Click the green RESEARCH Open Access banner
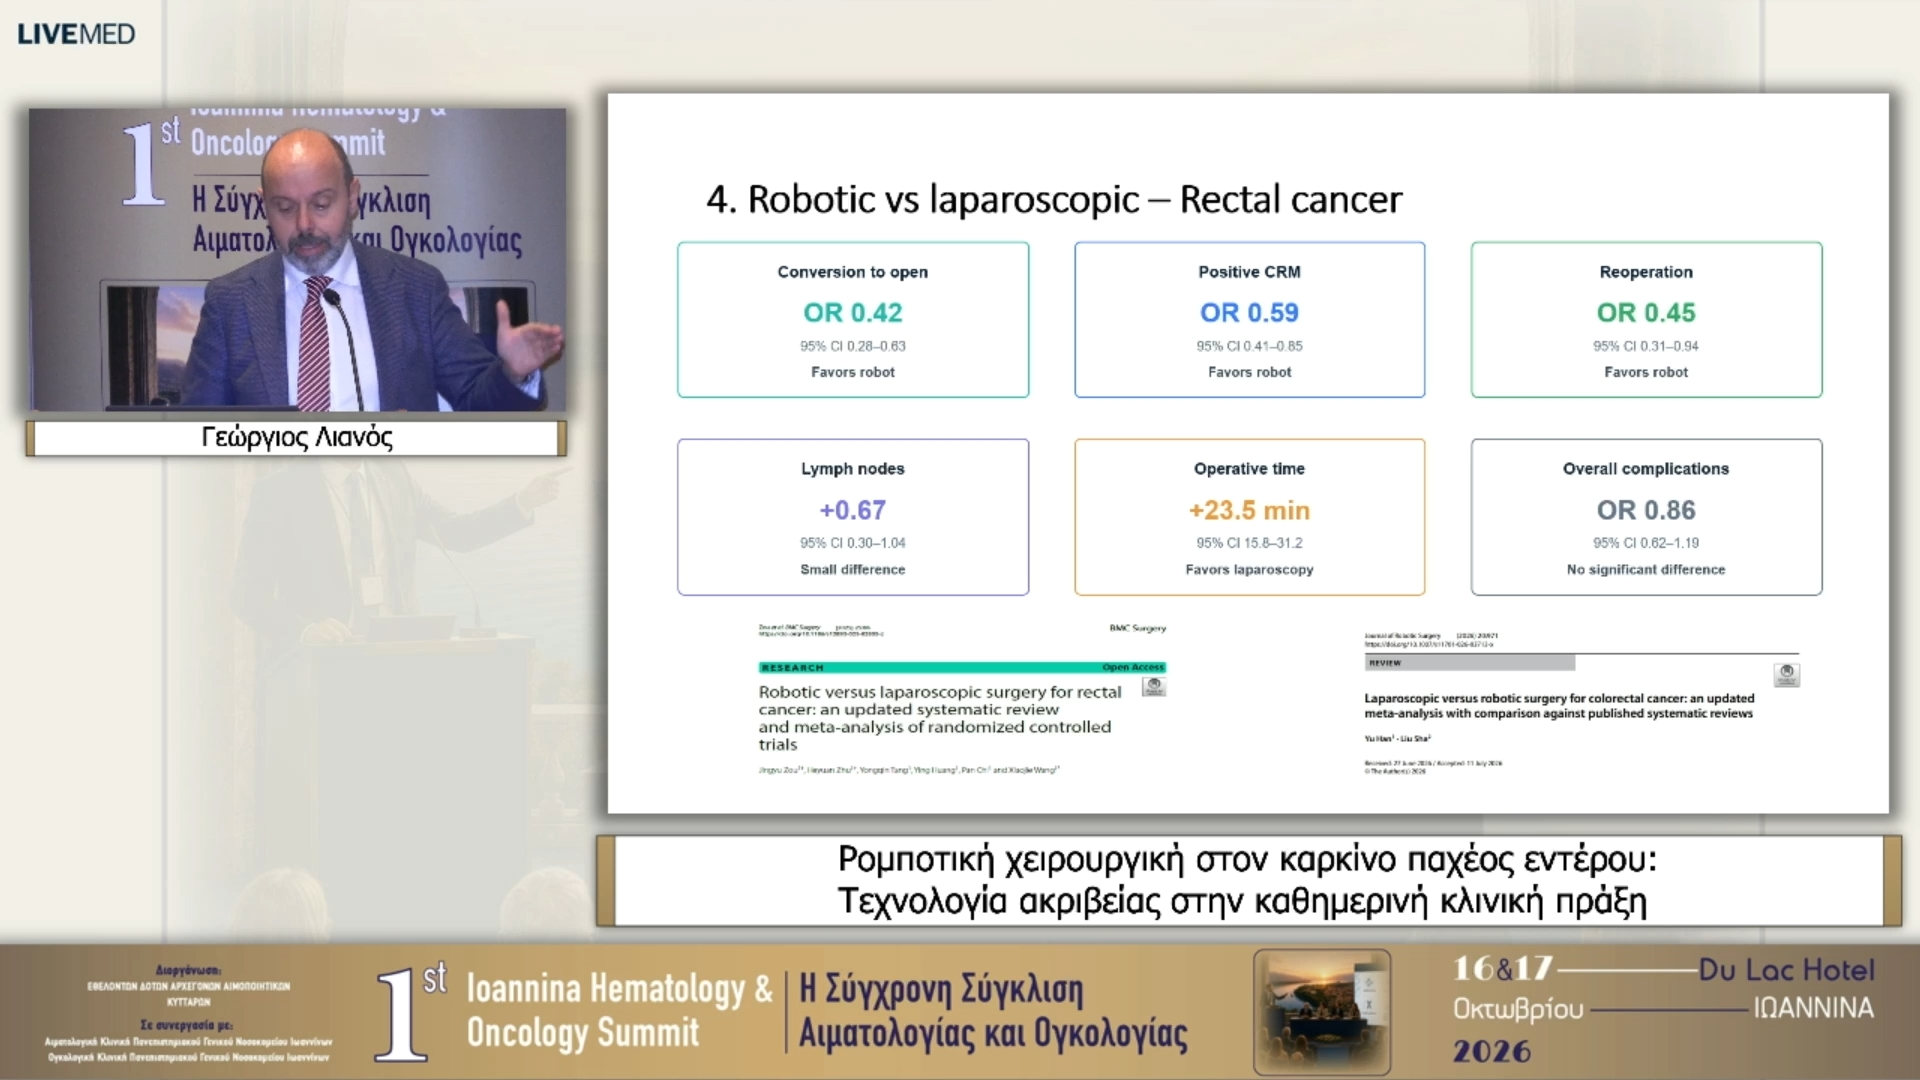The image size is (1920, 1080). tap(962, 667)
